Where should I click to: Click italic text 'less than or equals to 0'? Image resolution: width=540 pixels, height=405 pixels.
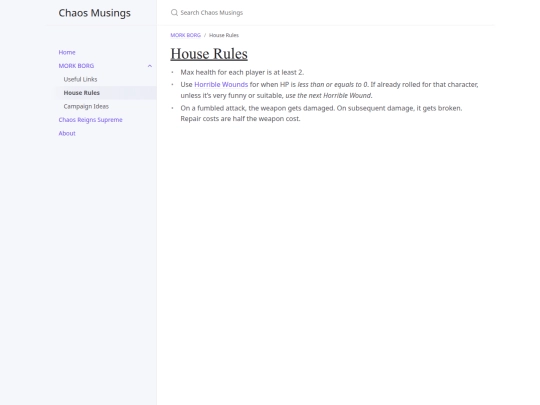pos(332,84)
